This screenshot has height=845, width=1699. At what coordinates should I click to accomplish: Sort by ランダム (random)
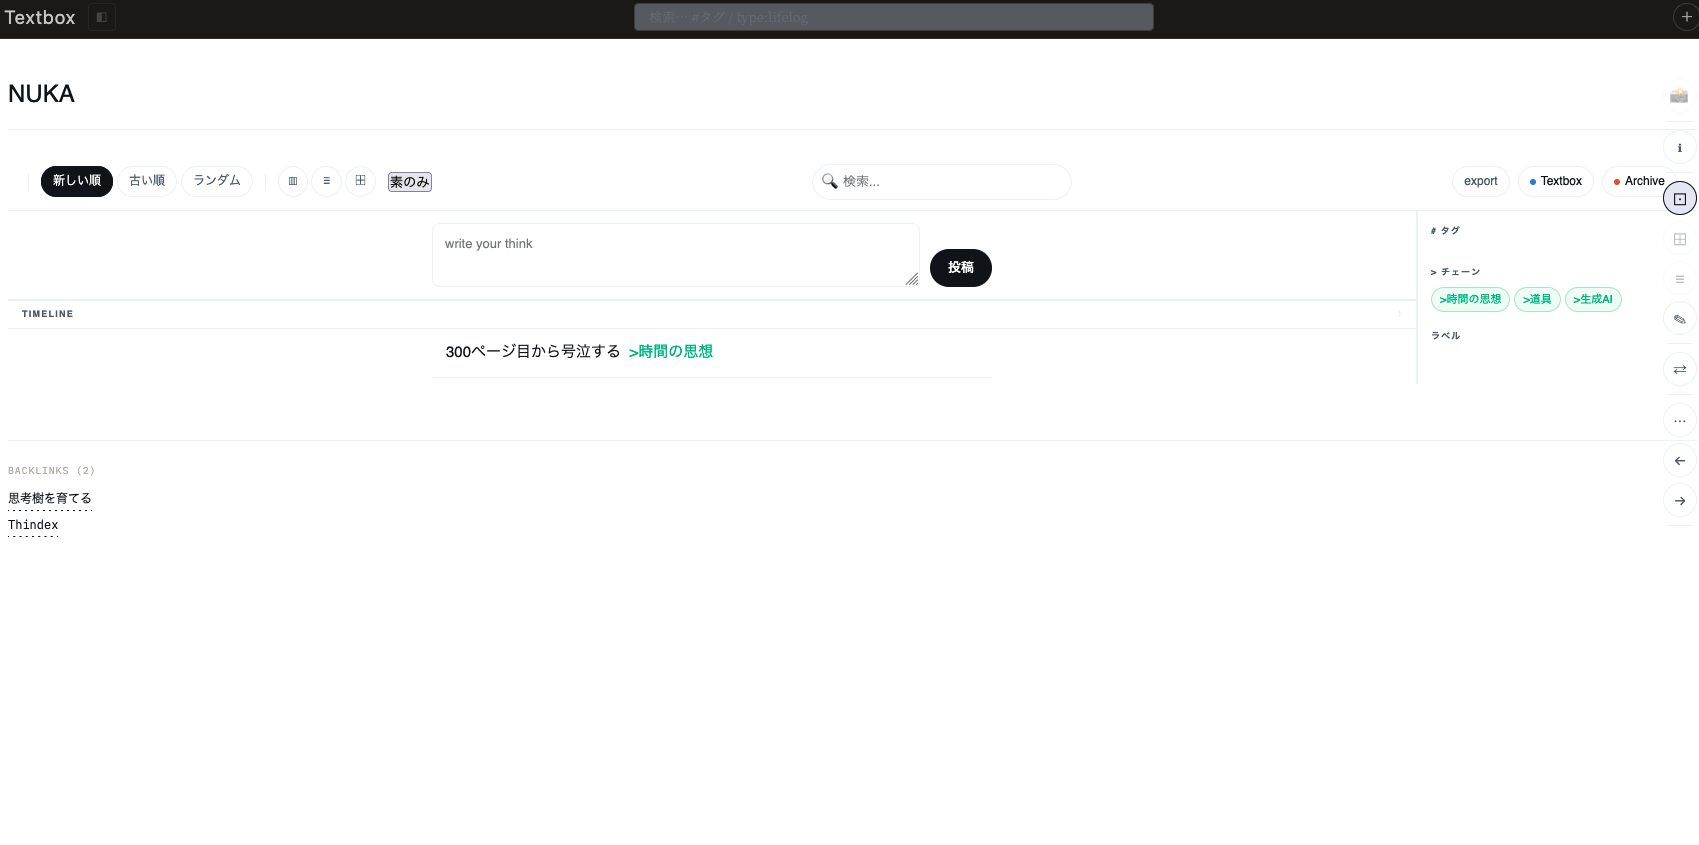(x=217, y=181)
